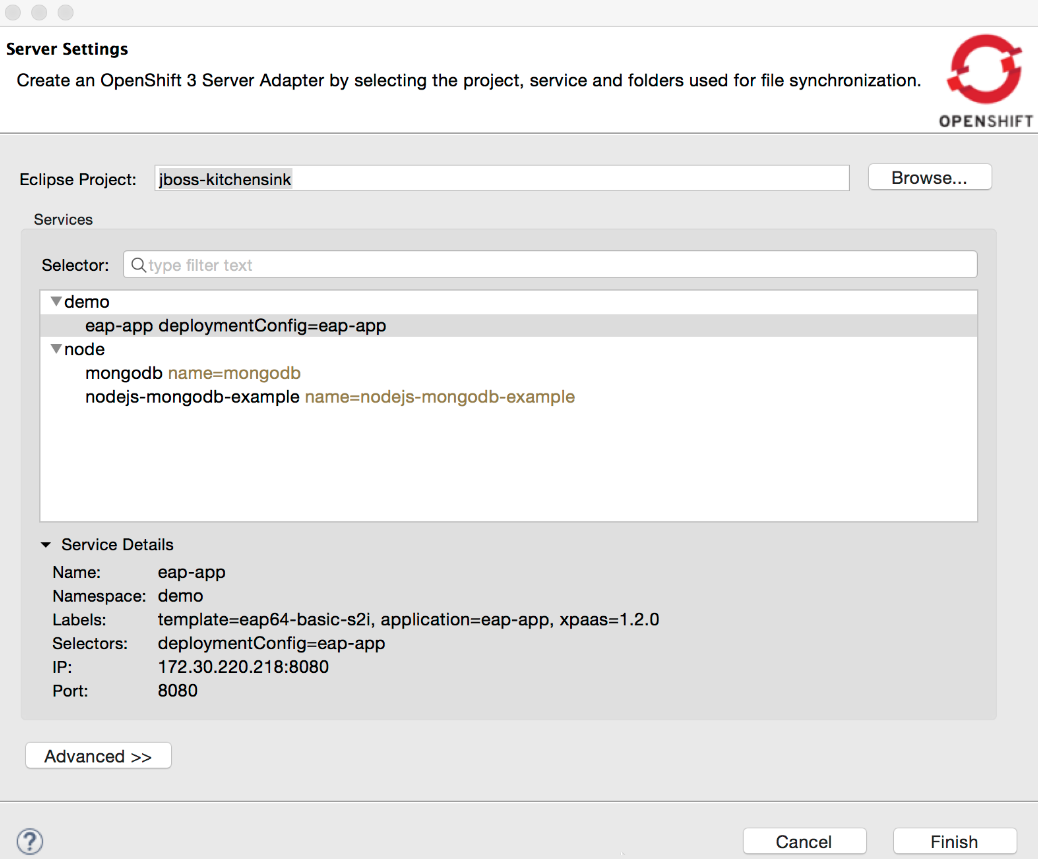The height and width of the screenshot is (859, 1038).
Task: Select the demo project label in the tree
Action: (87, 302)
